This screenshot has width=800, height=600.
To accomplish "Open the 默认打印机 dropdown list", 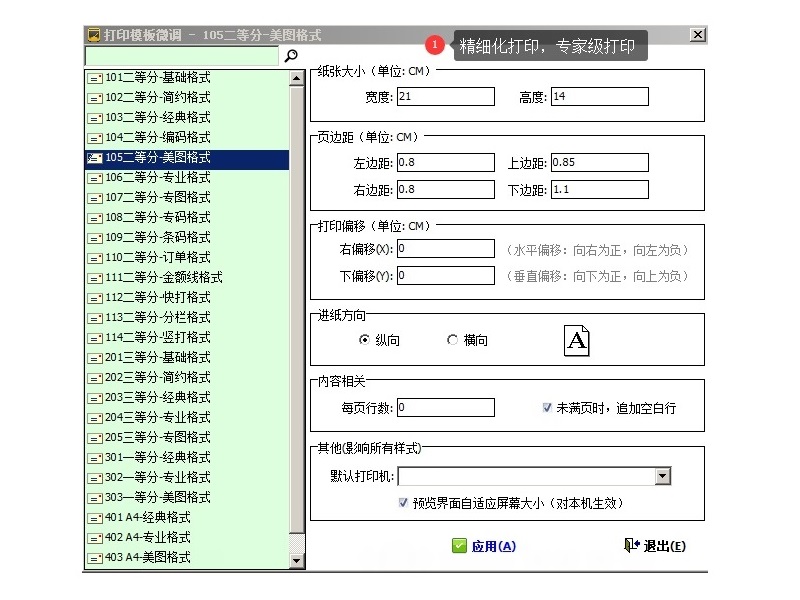I will [x=662, y=477].
